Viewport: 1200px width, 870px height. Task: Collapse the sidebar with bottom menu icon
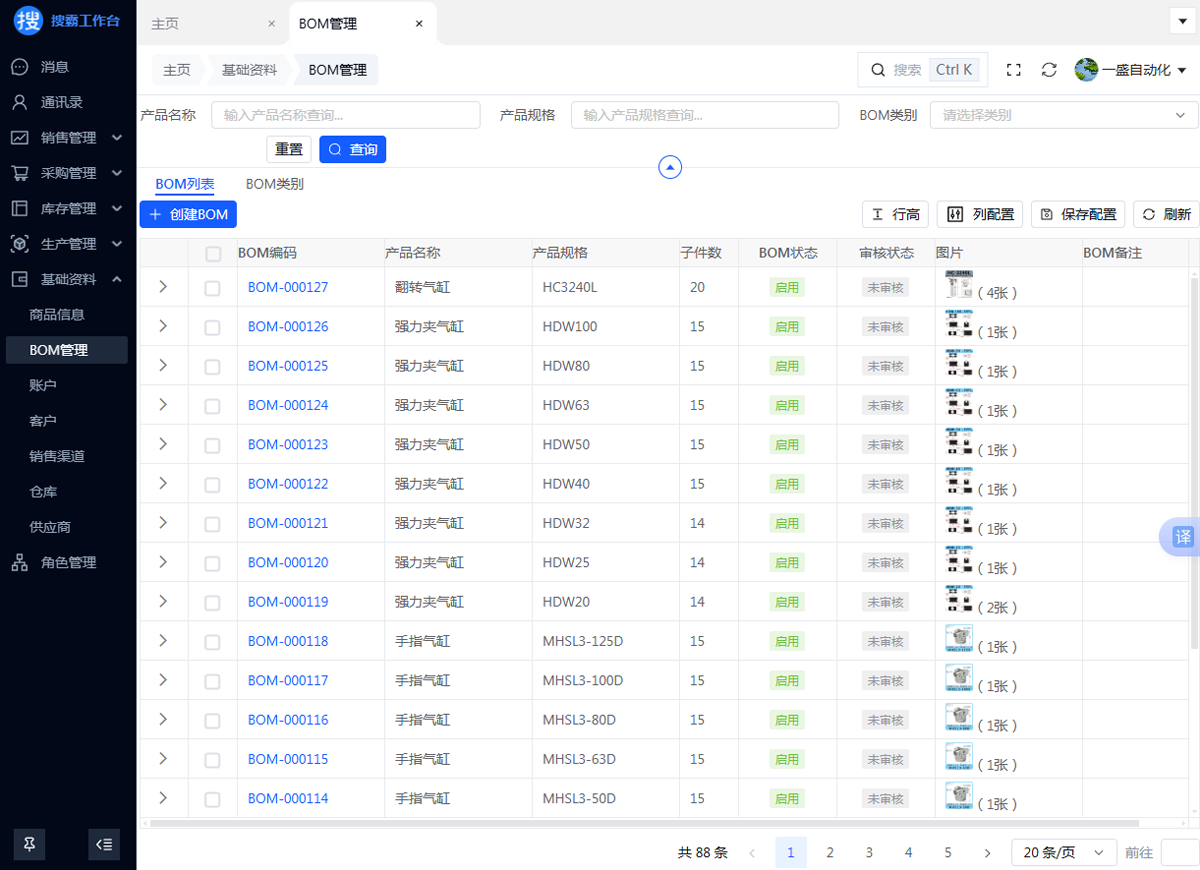(104, 844)
